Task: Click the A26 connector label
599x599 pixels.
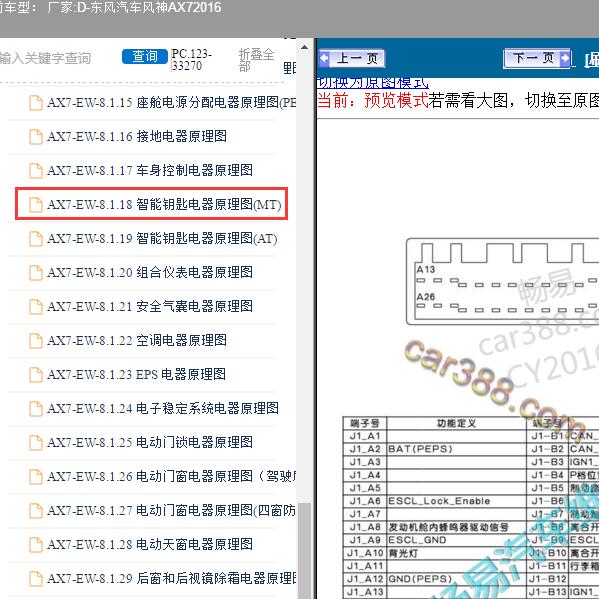Action: 426,297
